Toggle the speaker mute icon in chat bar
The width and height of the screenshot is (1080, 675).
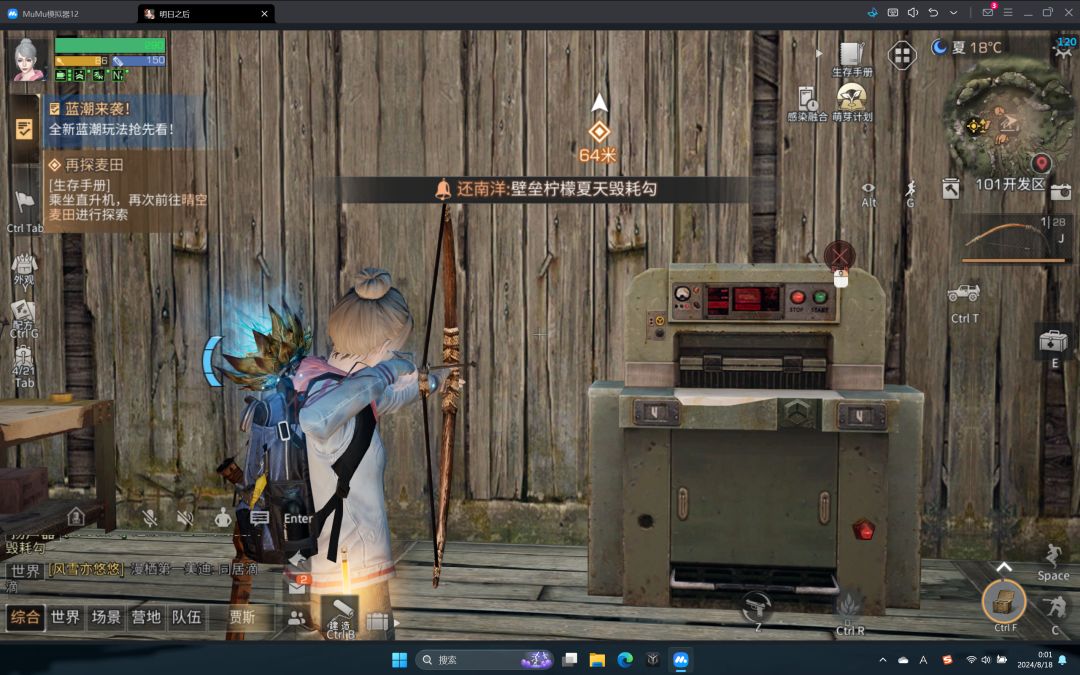(x=185, y=518)
